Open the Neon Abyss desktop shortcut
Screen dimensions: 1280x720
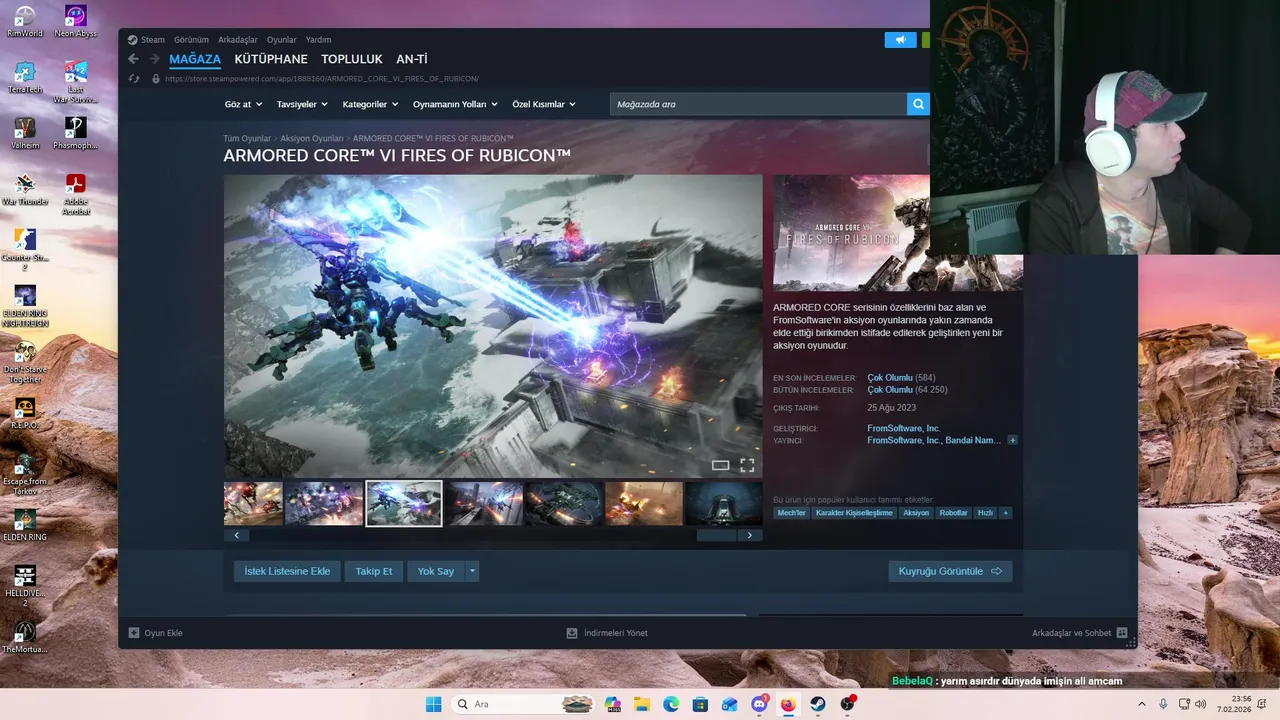click(76, 21)
